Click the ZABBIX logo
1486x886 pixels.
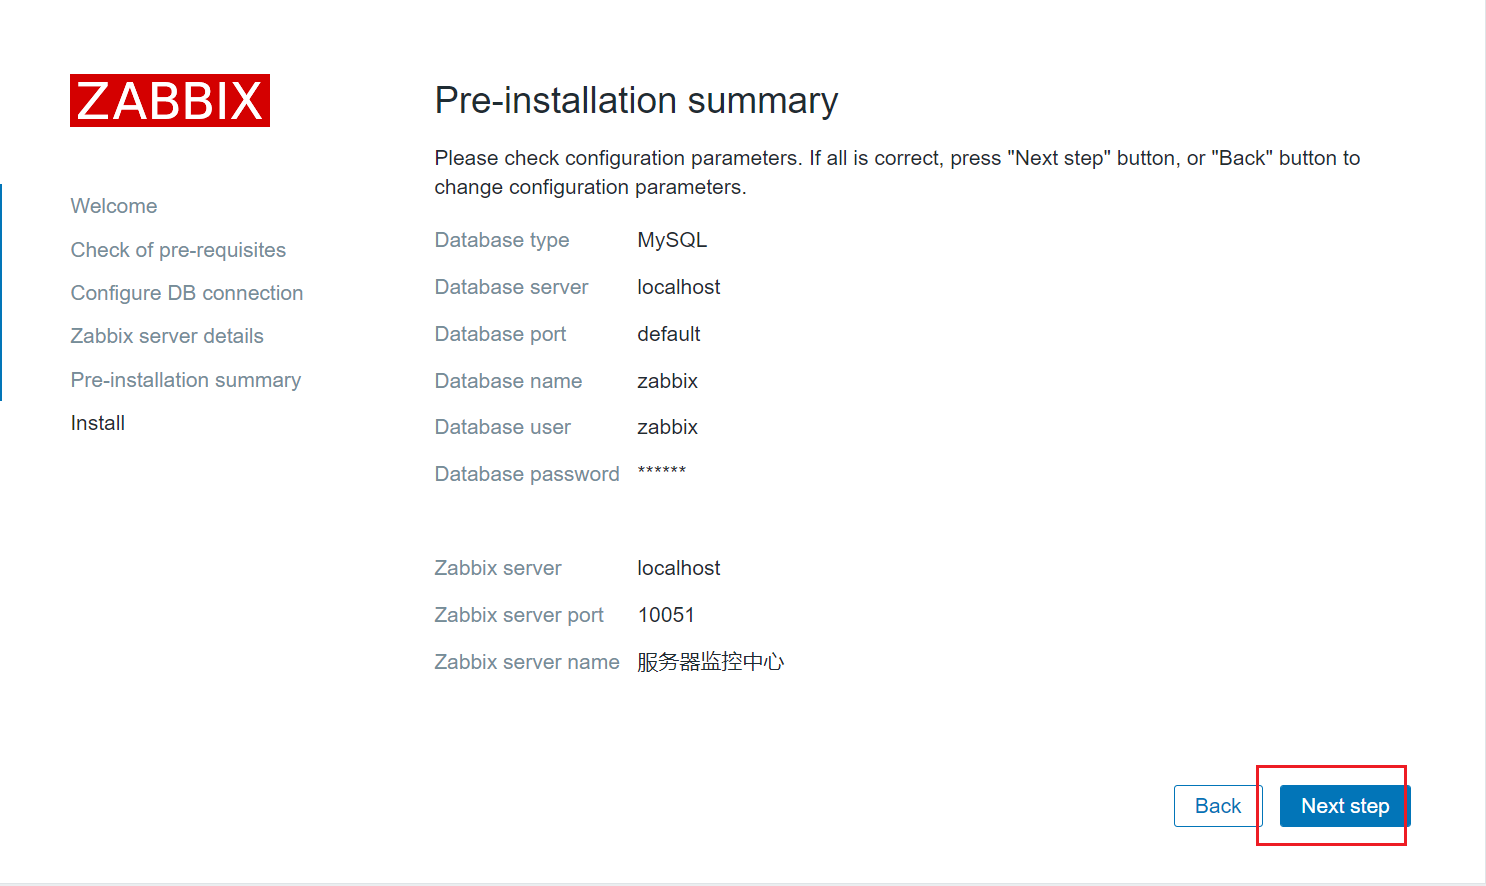coord(170,100)
